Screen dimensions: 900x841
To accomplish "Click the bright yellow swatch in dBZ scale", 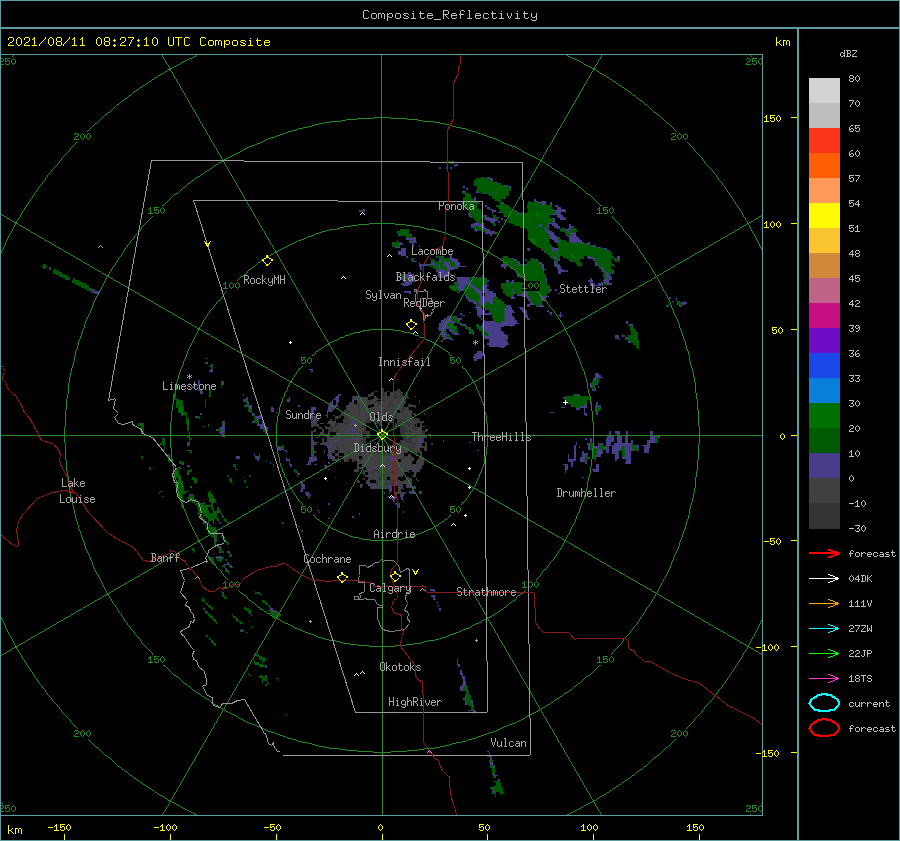I will click(x=824, y=215).
